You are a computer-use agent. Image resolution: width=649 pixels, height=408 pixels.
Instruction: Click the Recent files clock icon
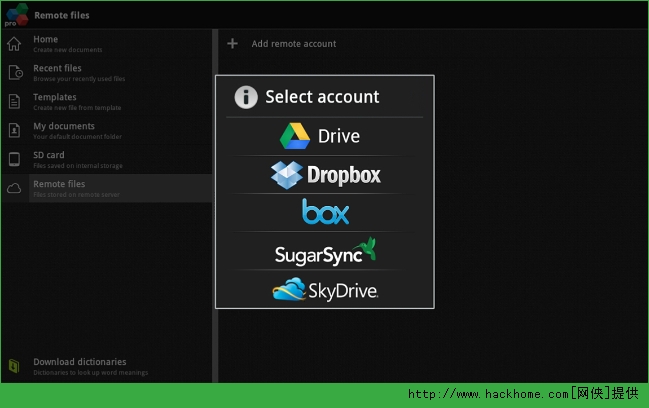(x=15, y=72)
